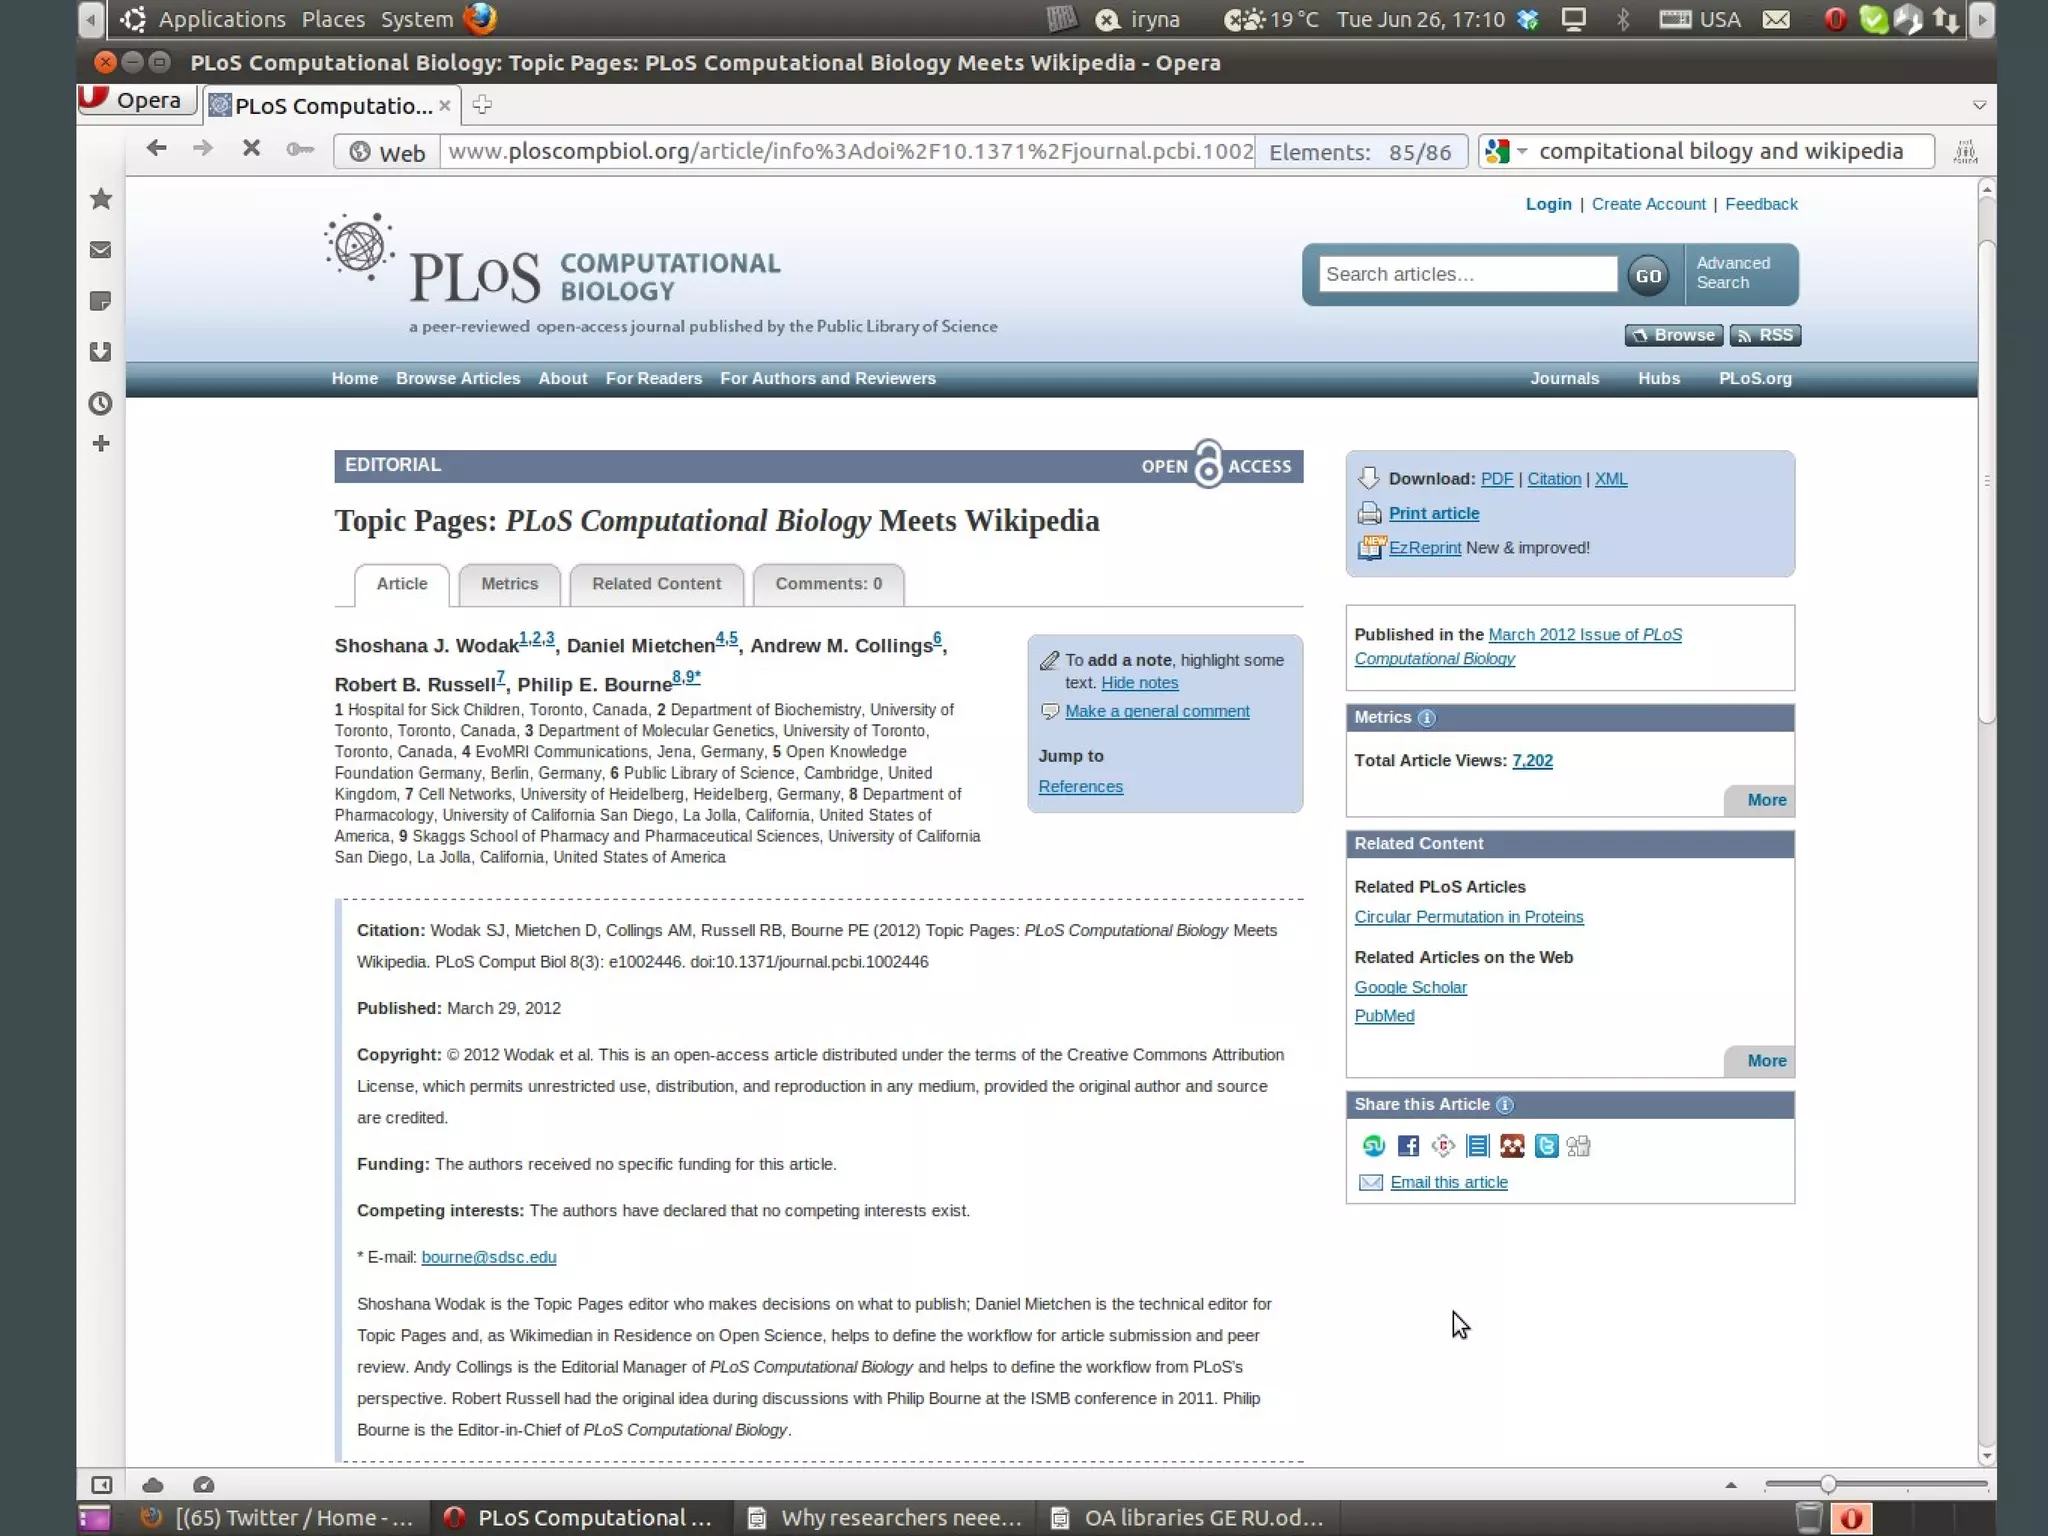Toggle Opera Turbo icon in status bar

204,1485
